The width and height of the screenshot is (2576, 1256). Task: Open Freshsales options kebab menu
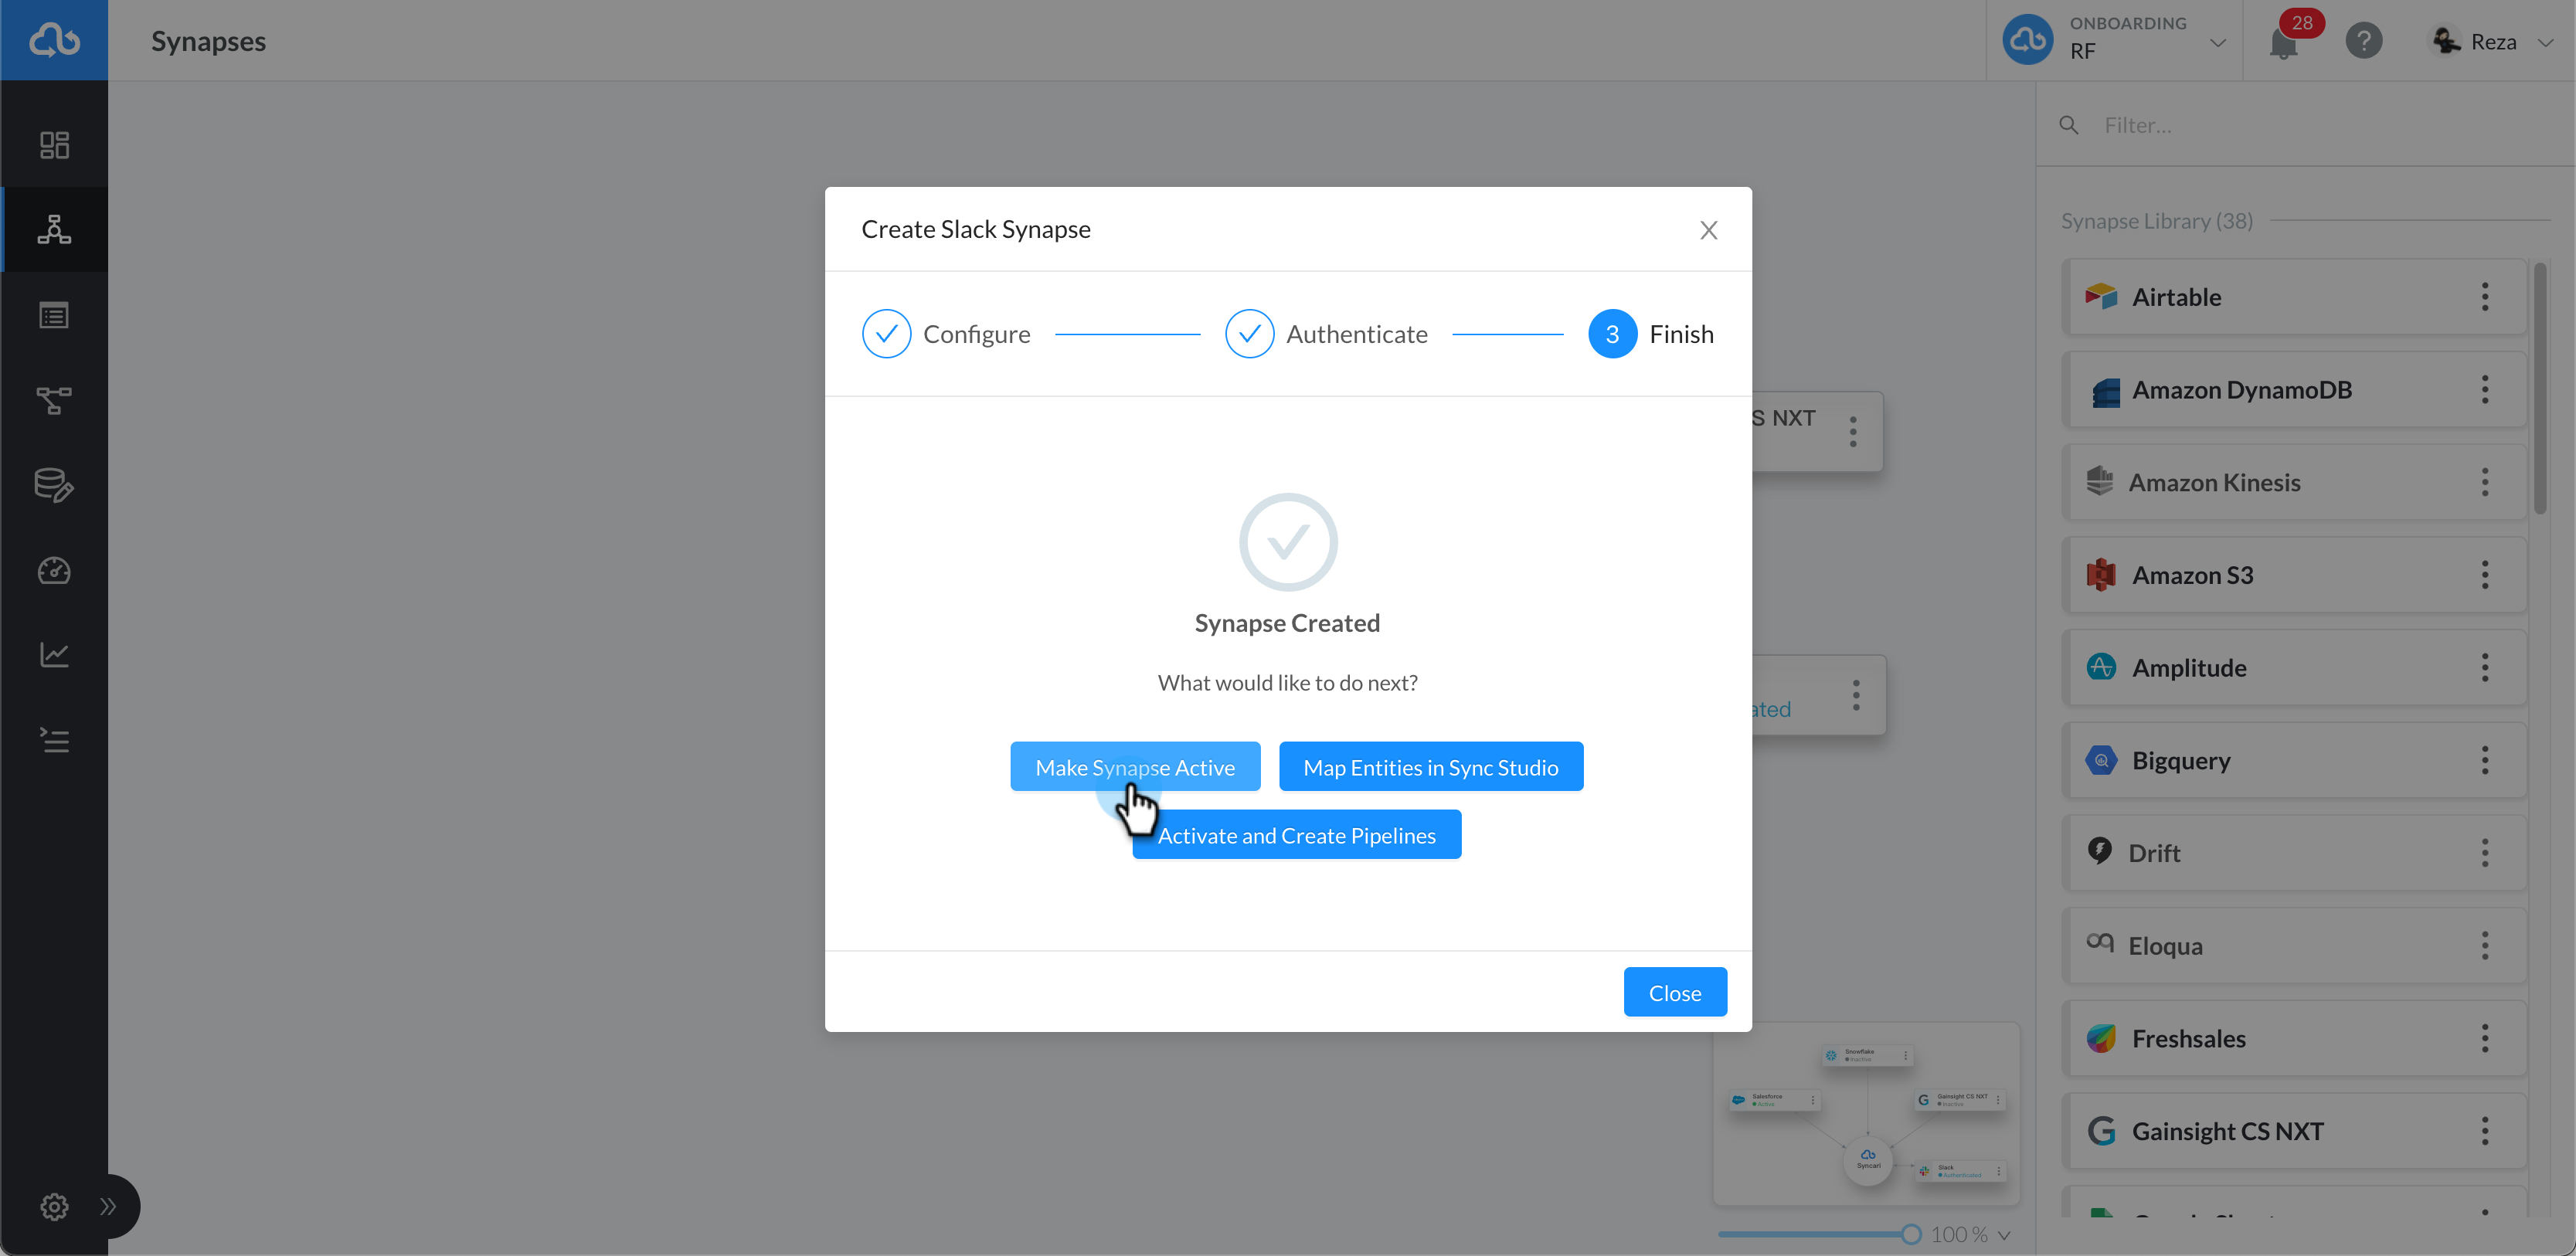[x=2485, y=1038]
